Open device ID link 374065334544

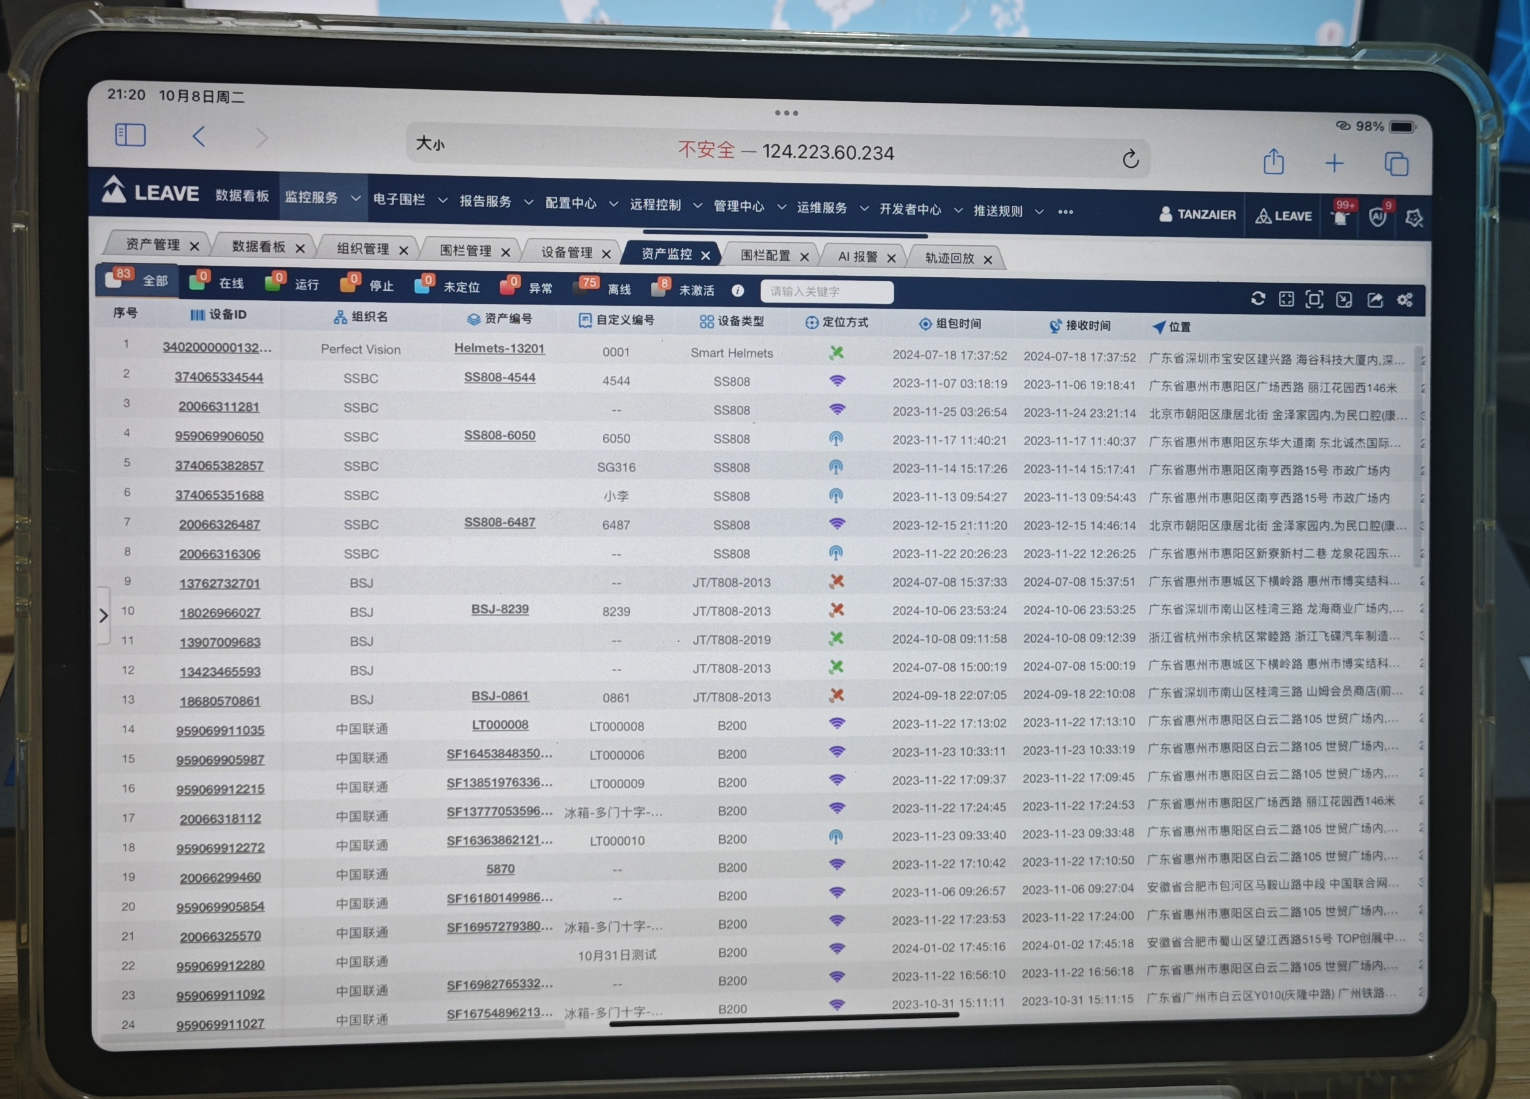(x=219, y=377)
